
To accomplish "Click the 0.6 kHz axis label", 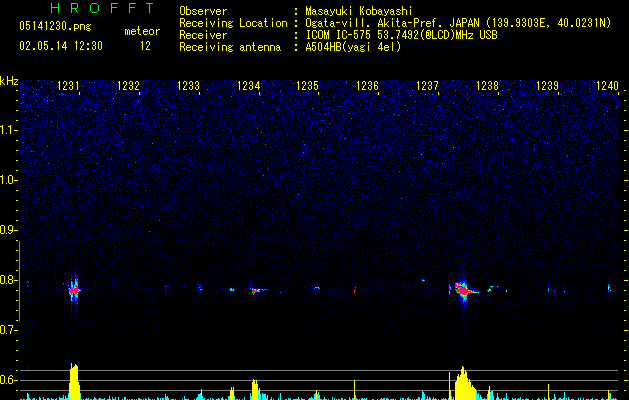I will [9, 380].
